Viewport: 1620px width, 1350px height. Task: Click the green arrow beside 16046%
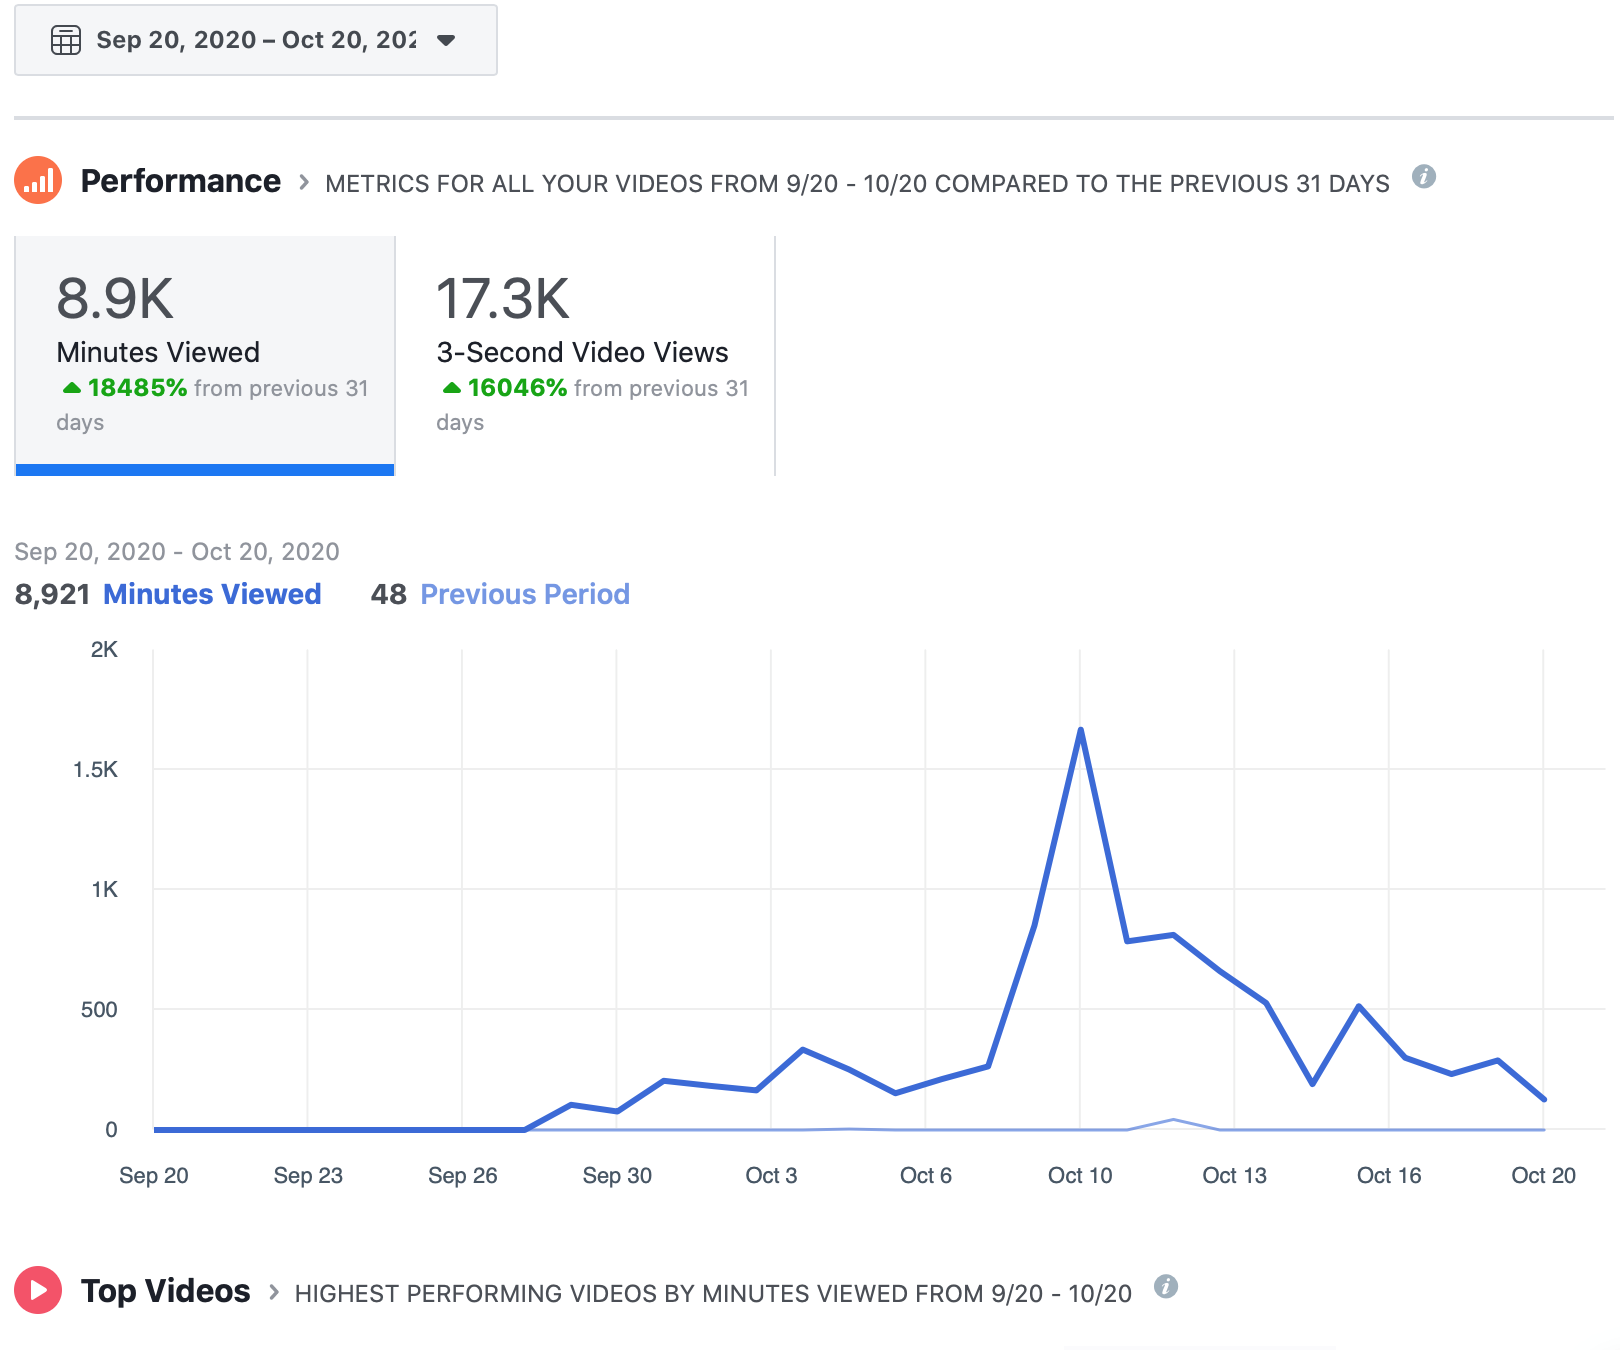451,388
